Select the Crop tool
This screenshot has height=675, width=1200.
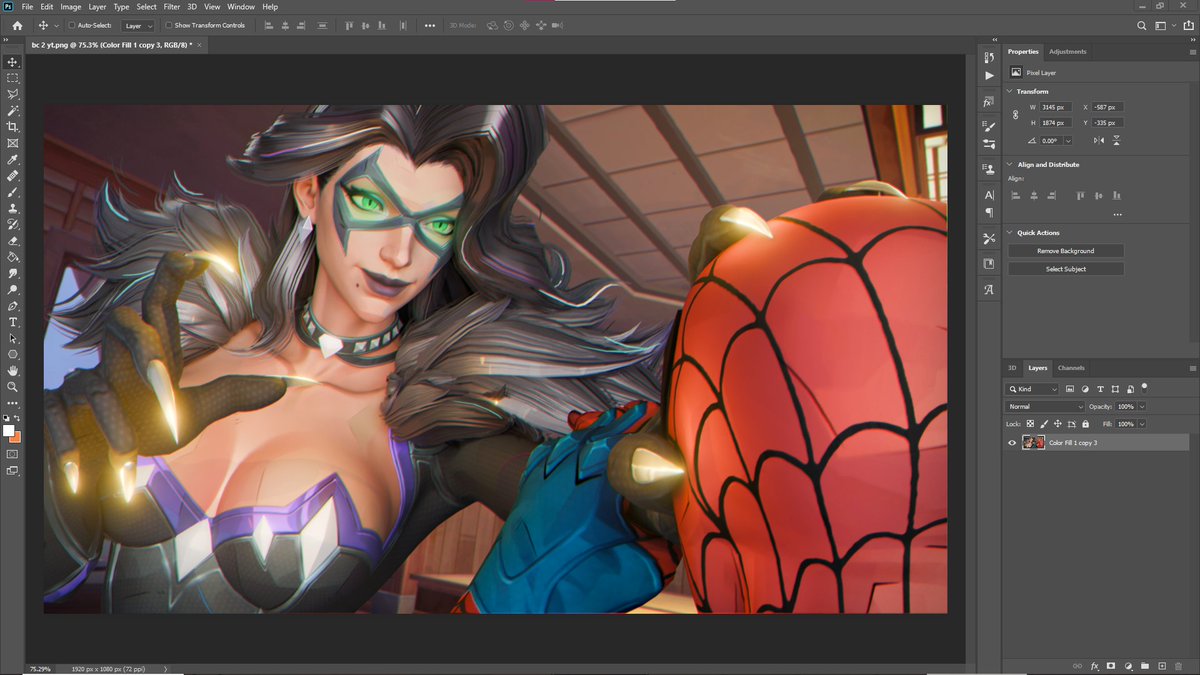point(13,127)
